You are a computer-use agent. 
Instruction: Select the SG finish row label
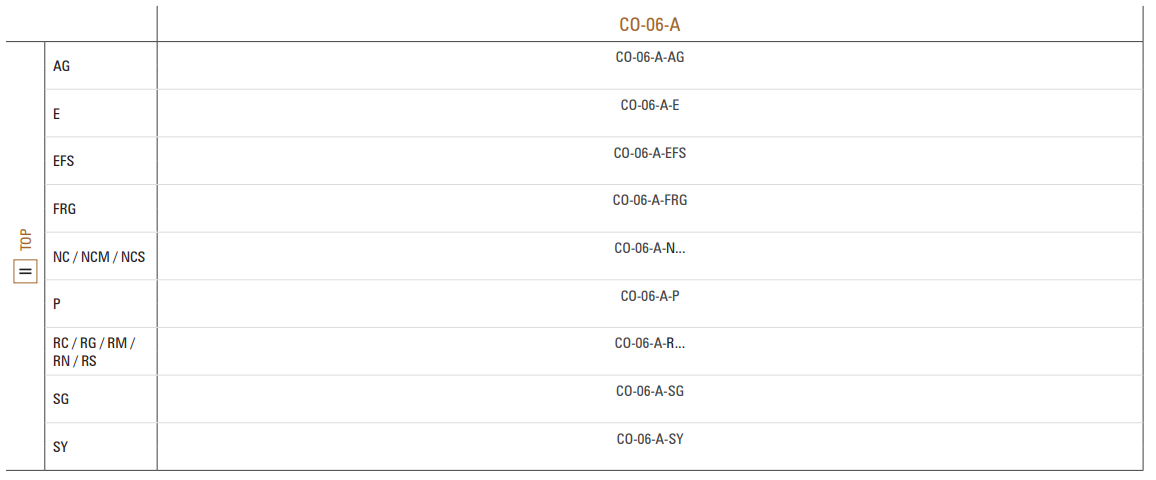61,400
